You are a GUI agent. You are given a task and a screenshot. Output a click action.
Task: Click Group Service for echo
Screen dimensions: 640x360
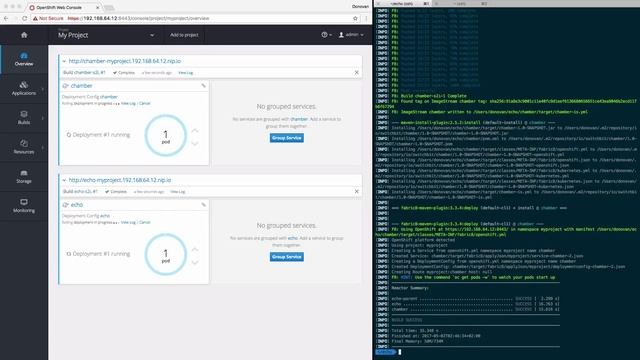click(x=287, y=257)
